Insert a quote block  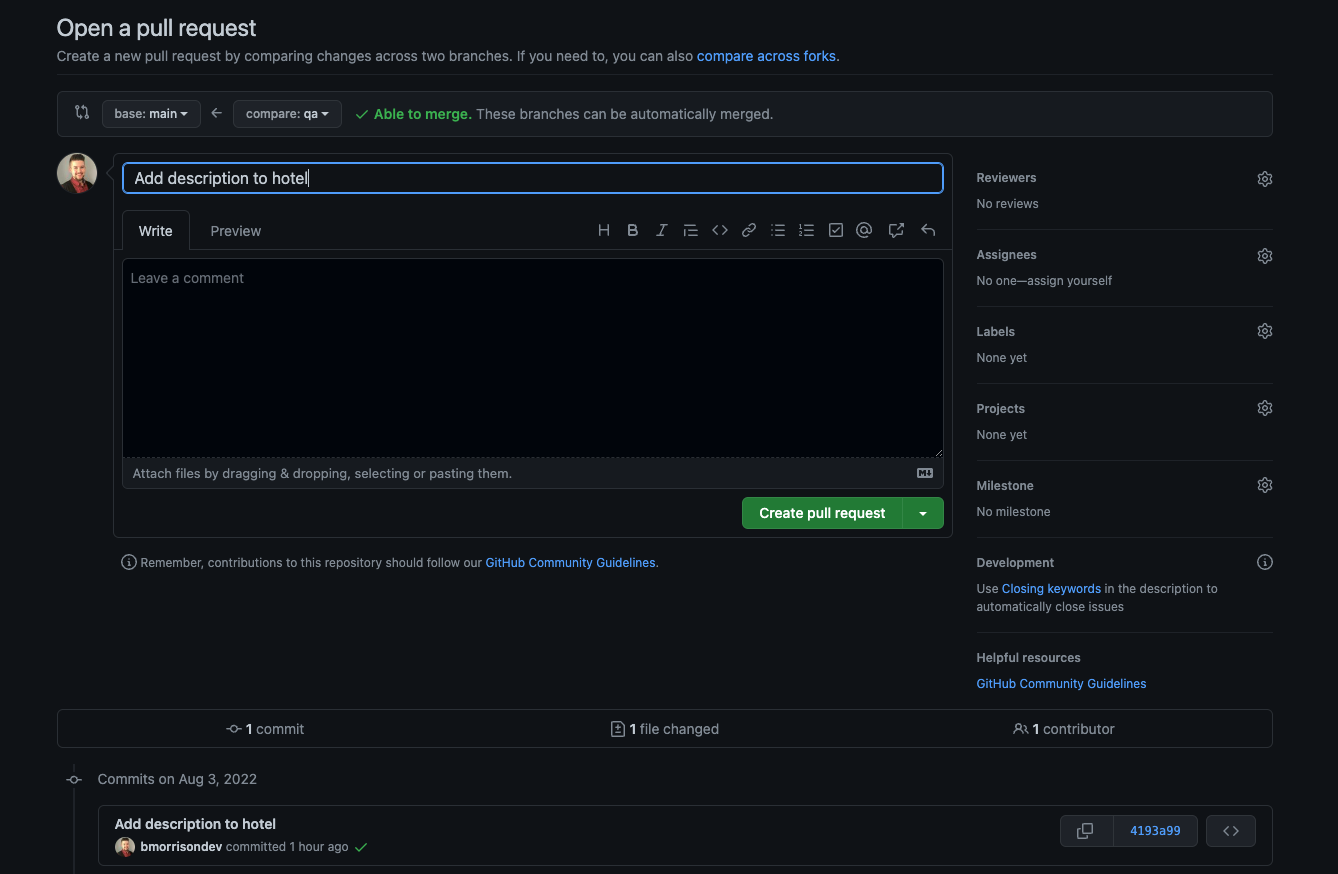[x=690, y=230]
